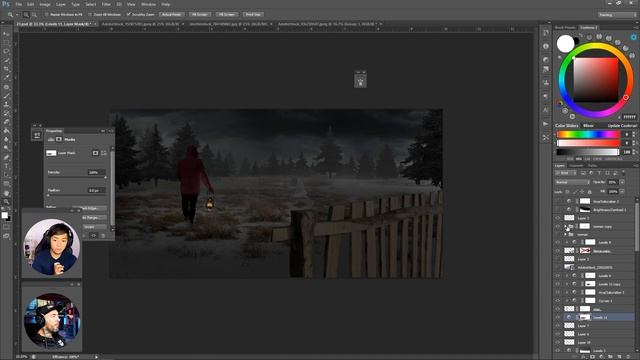Click the hex color value field

click(629, 117)
